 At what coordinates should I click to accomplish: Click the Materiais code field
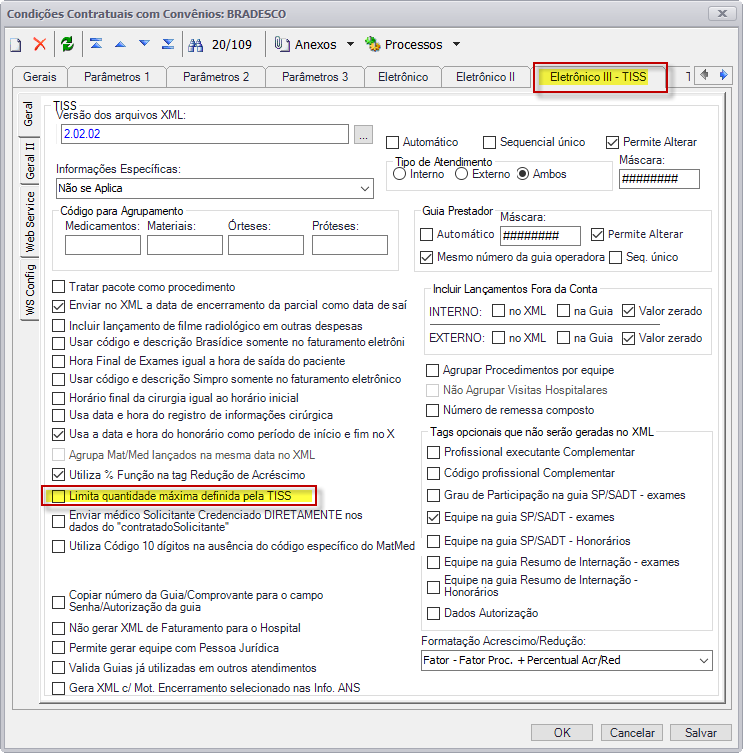pos(185,245)
